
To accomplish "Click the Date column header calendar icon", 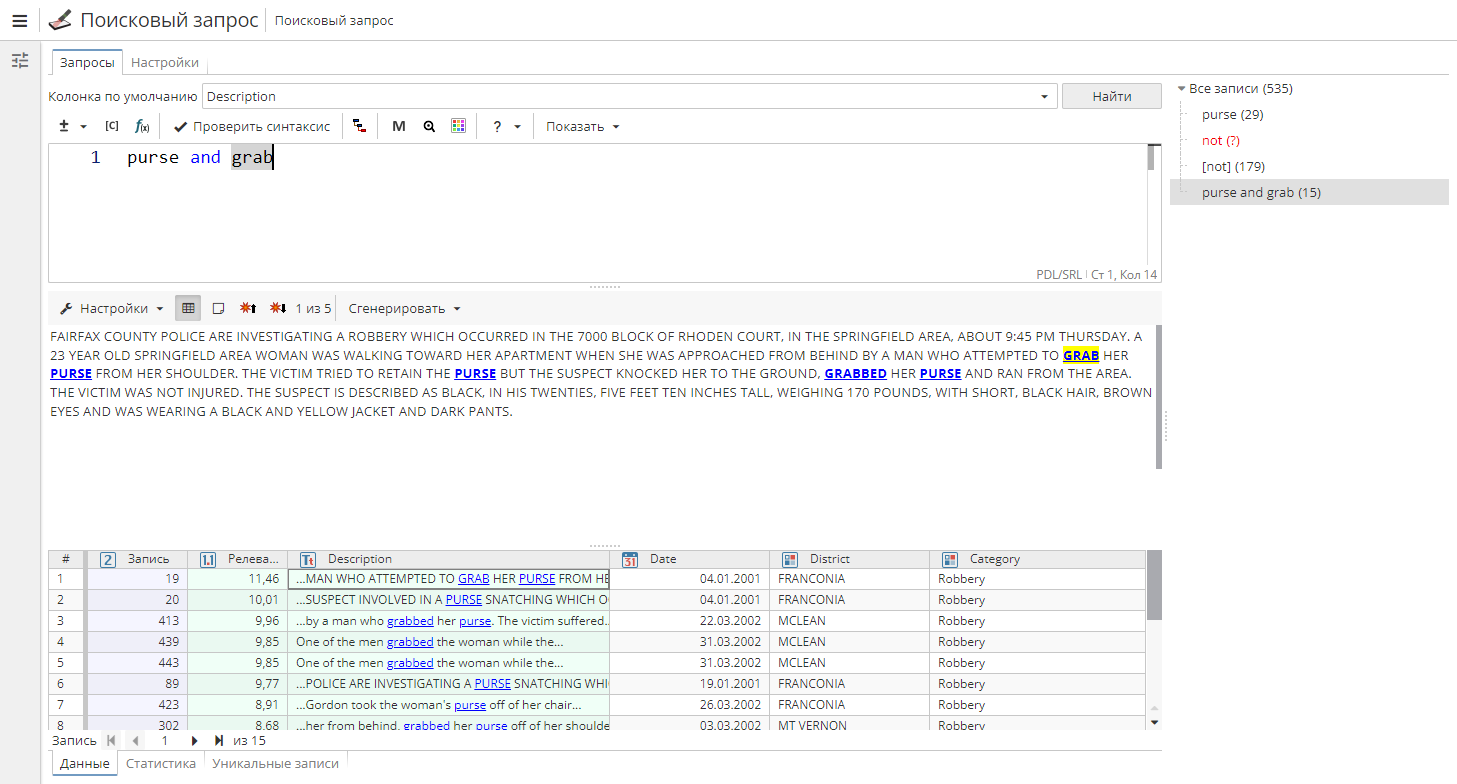I will point(630,559).
